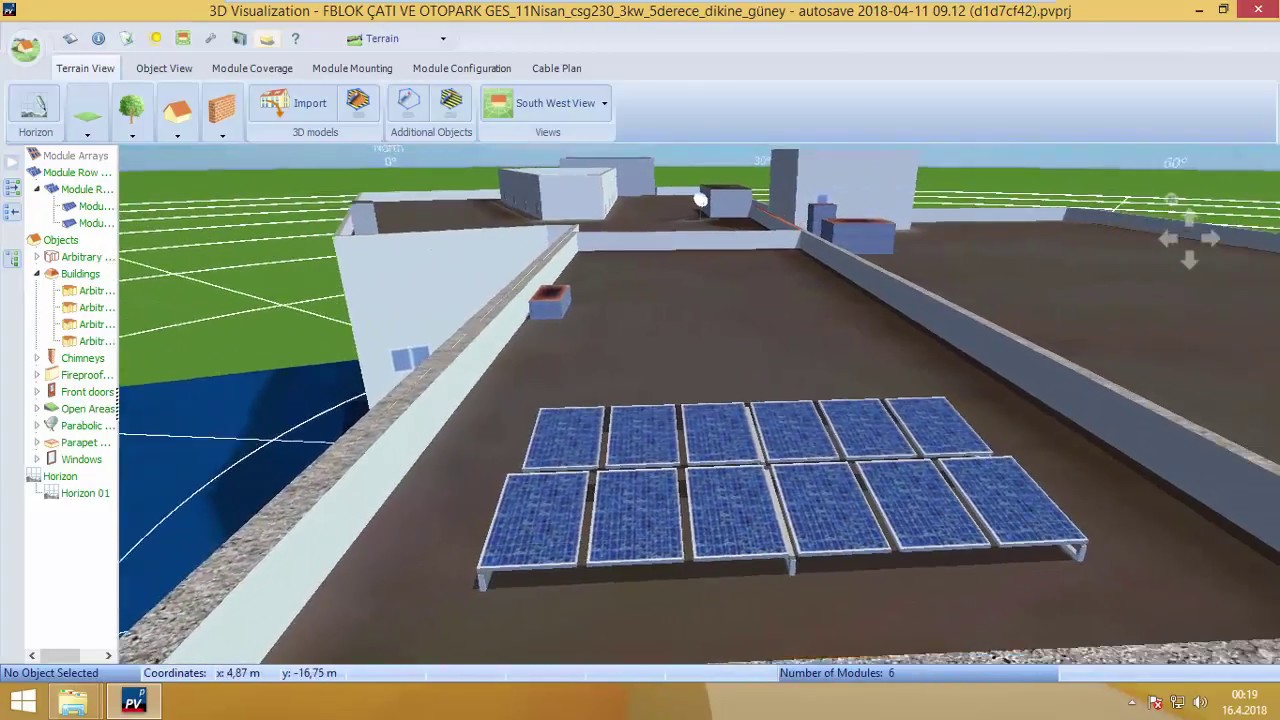This screenshot has width=1280, height=720.
Task: Expand the Chimneys tree node
Action: click(37, 358)
